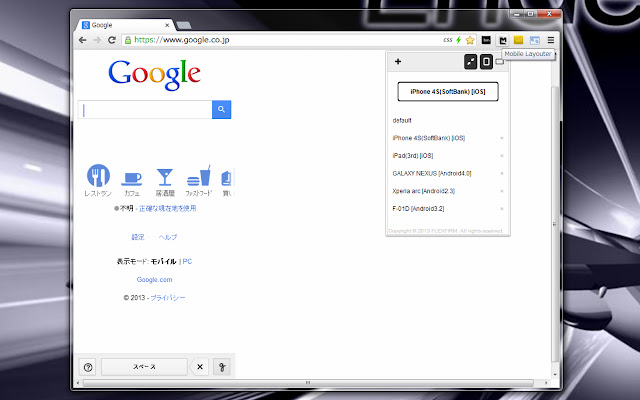Focus the Google search input field
This screenshot has width=640, height=400.
(x=145, y=109)
